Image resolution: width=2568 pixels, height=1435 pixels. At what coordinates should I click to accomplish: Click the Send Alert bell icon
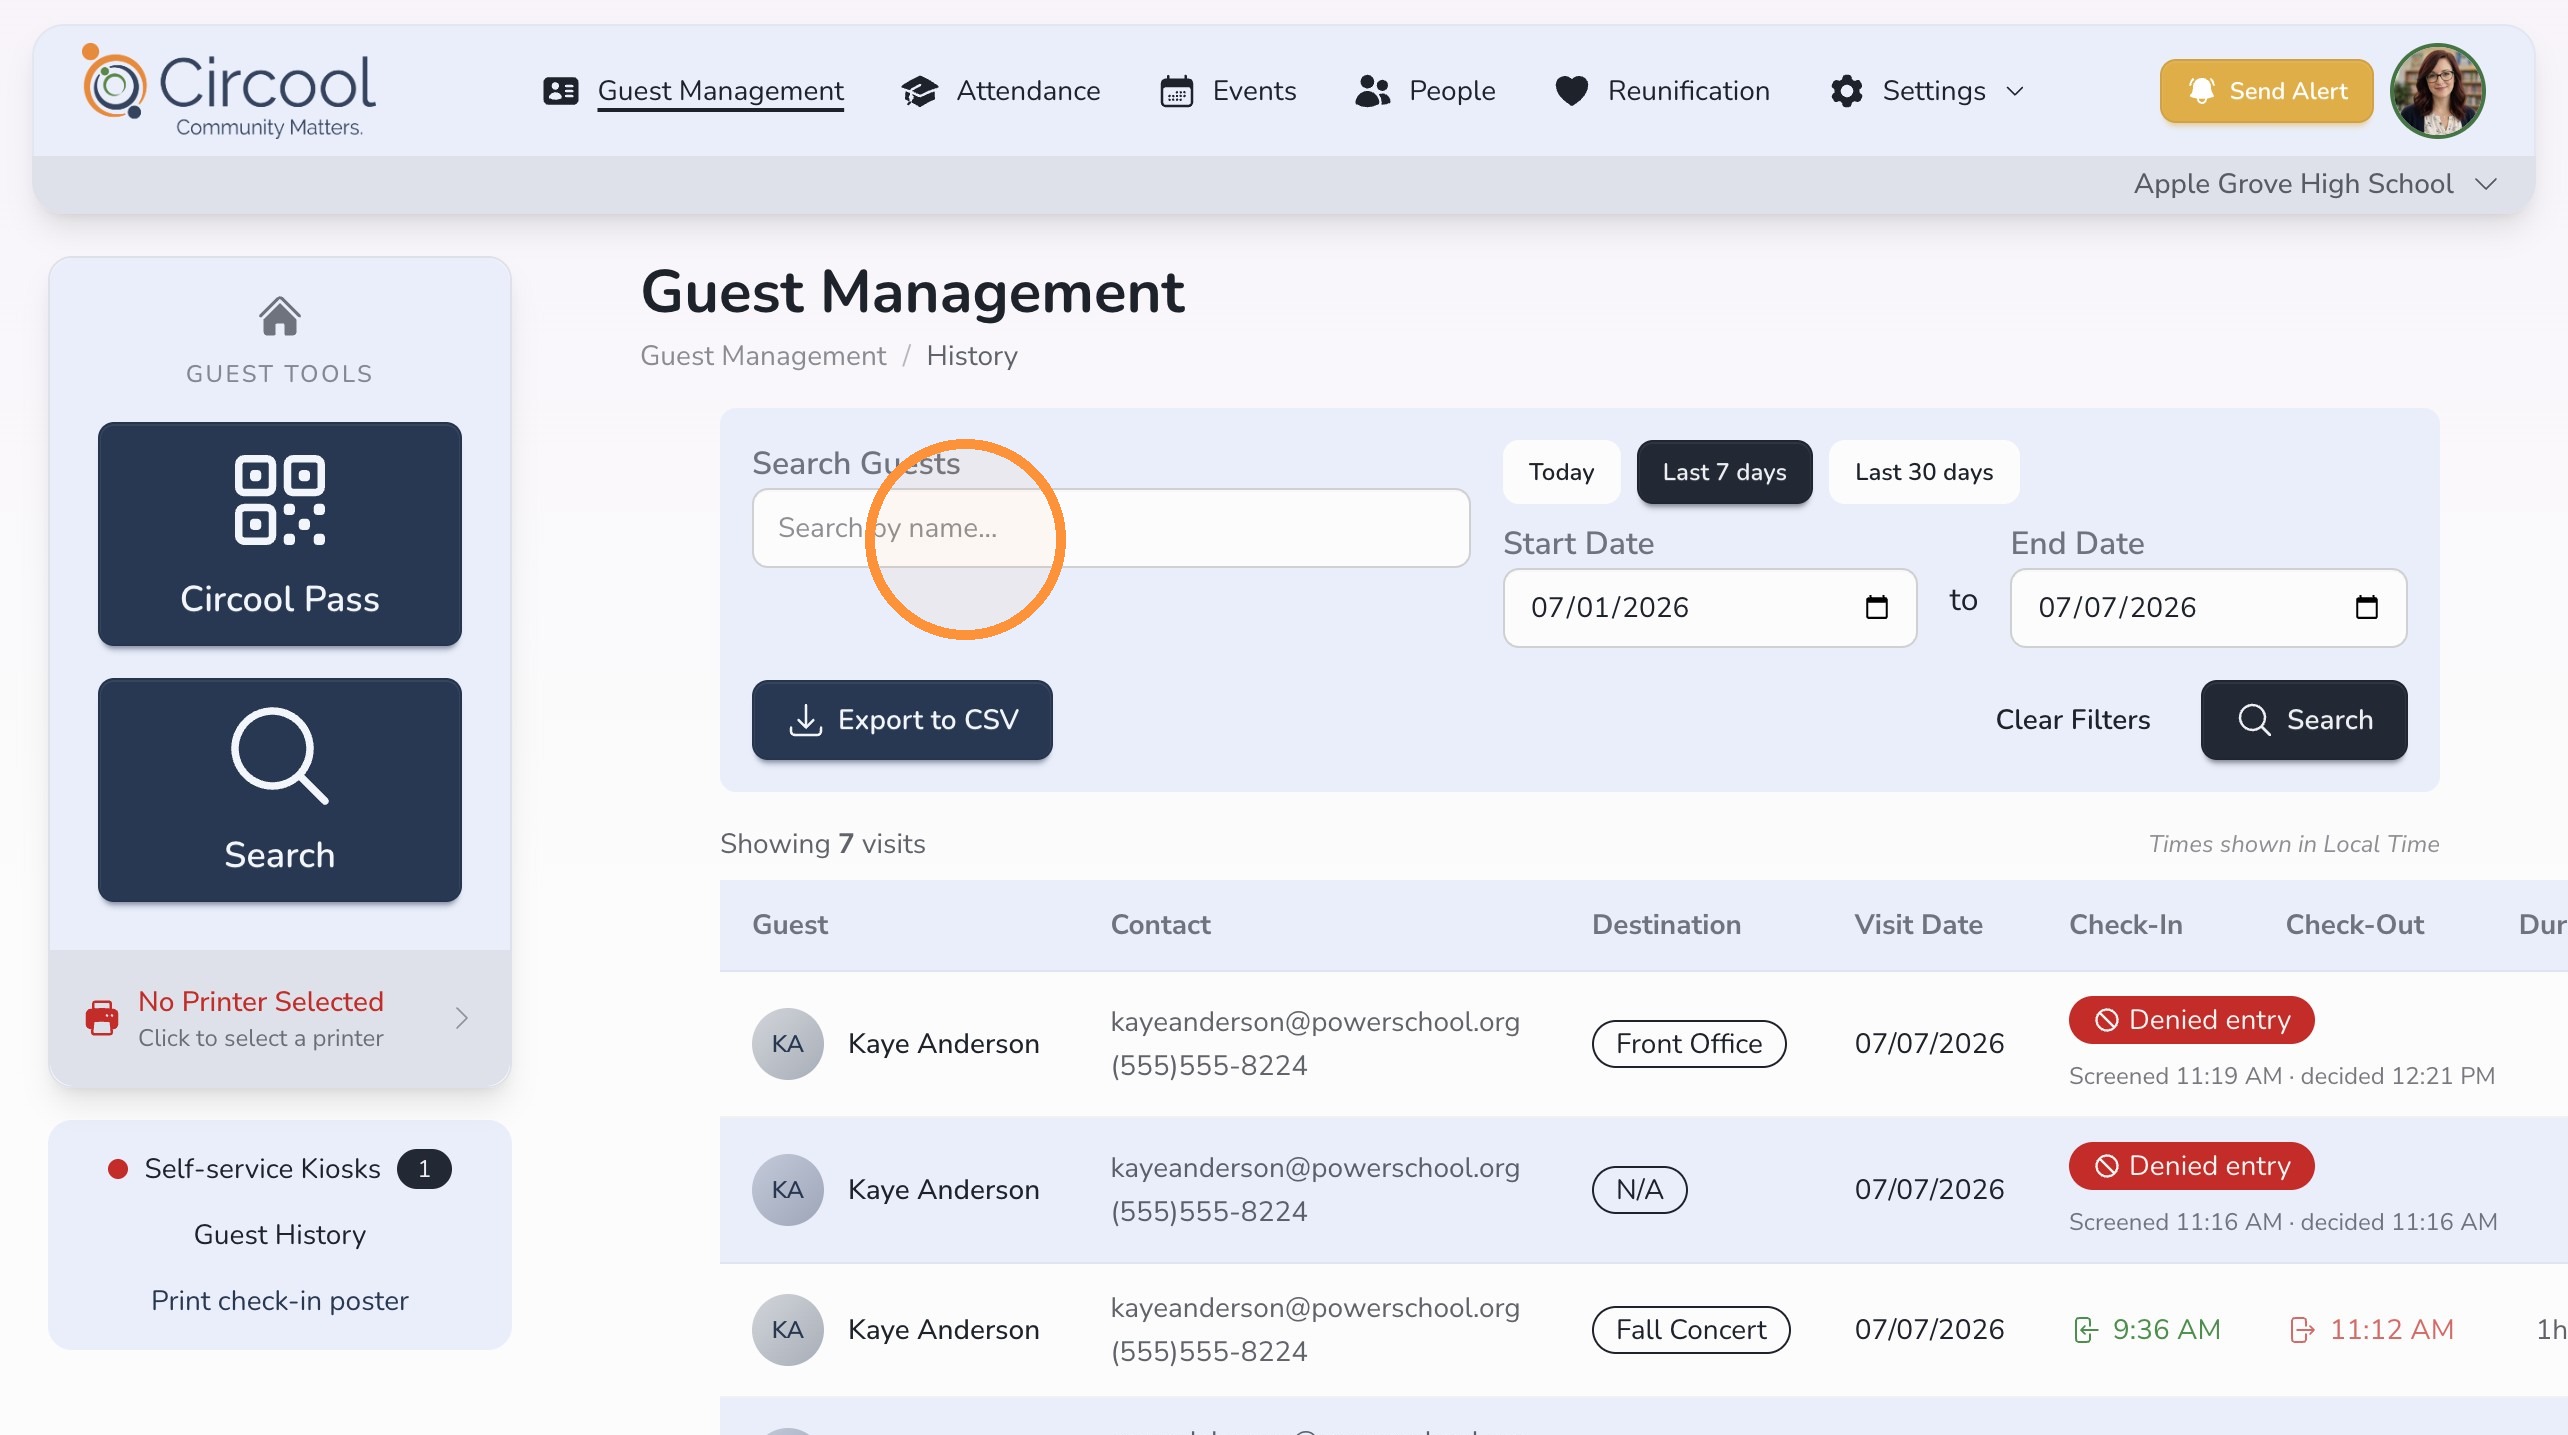click(2201, 90)
